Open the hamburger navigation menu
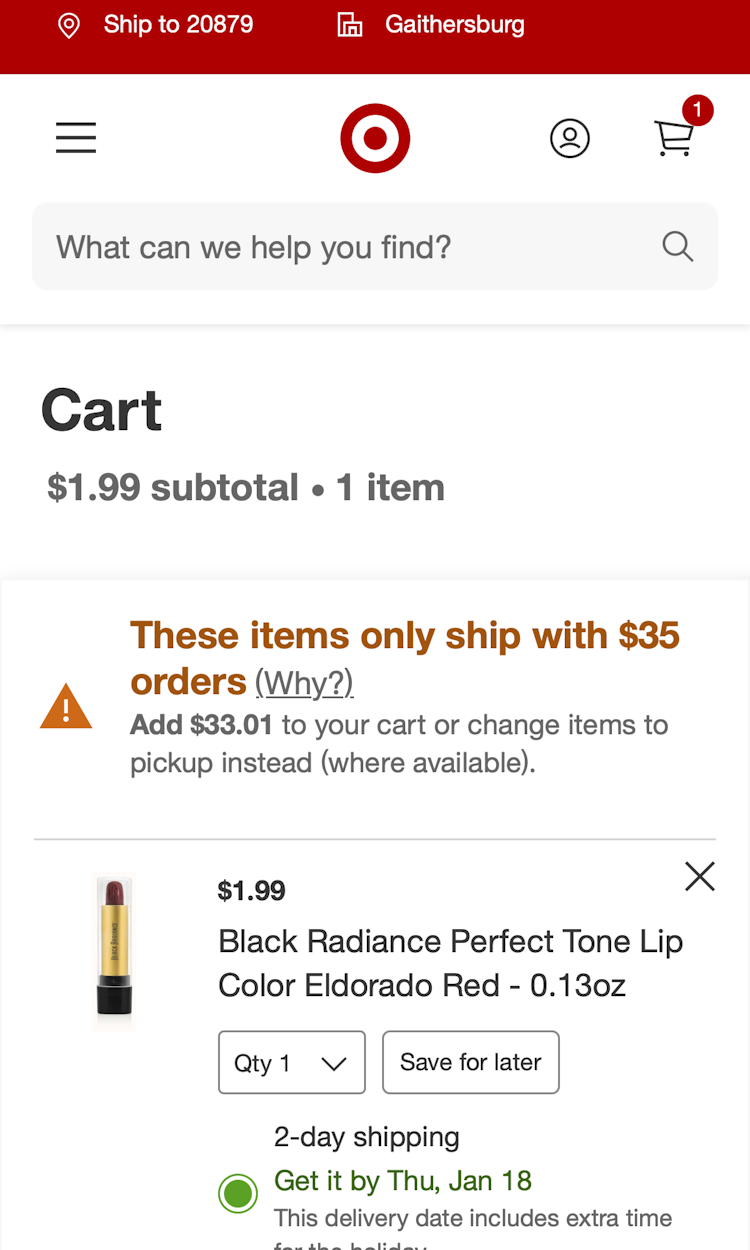750x1250 pixels. click(75, 138)
